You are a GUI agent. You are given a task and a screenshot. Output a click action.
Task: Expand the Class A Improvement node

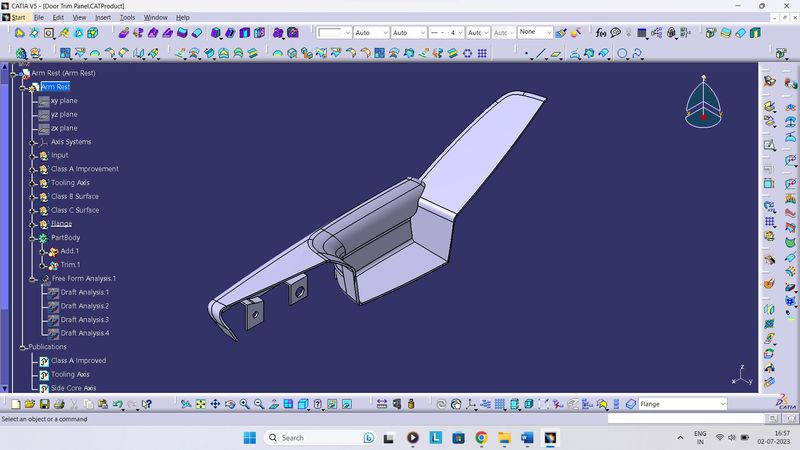[32, 169]
